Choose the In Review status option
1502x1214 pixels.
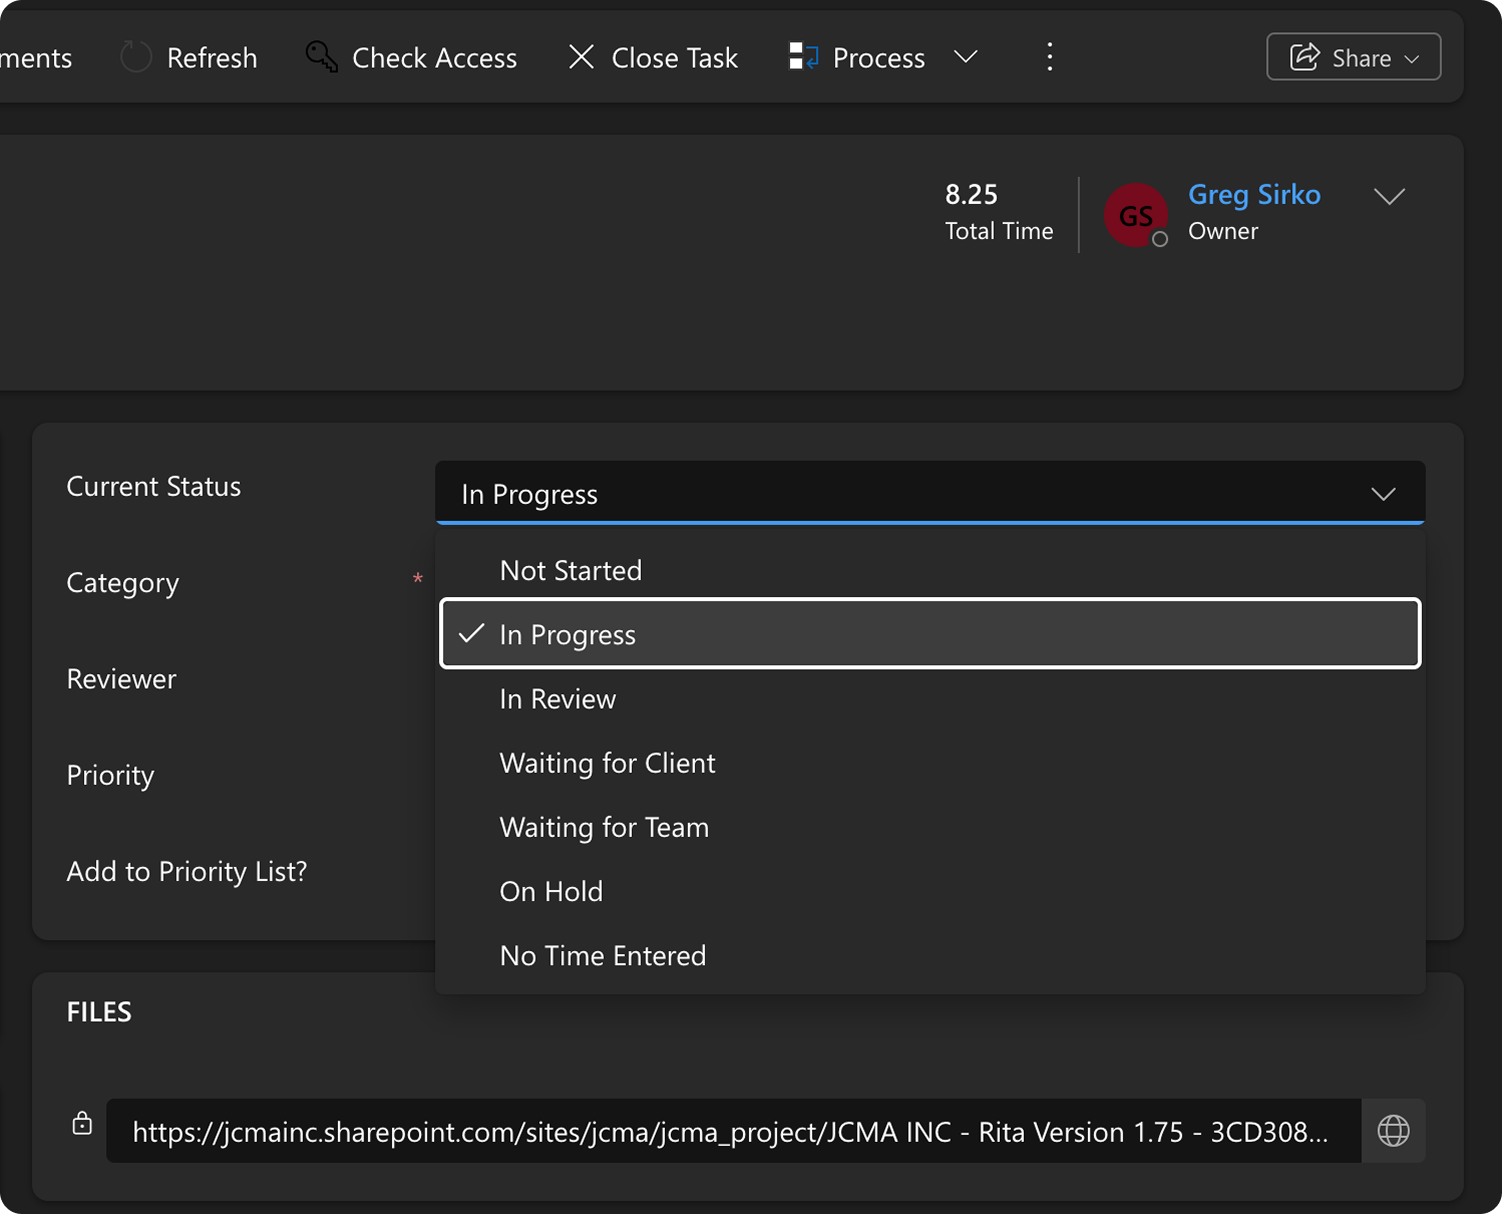coord(558,699)
